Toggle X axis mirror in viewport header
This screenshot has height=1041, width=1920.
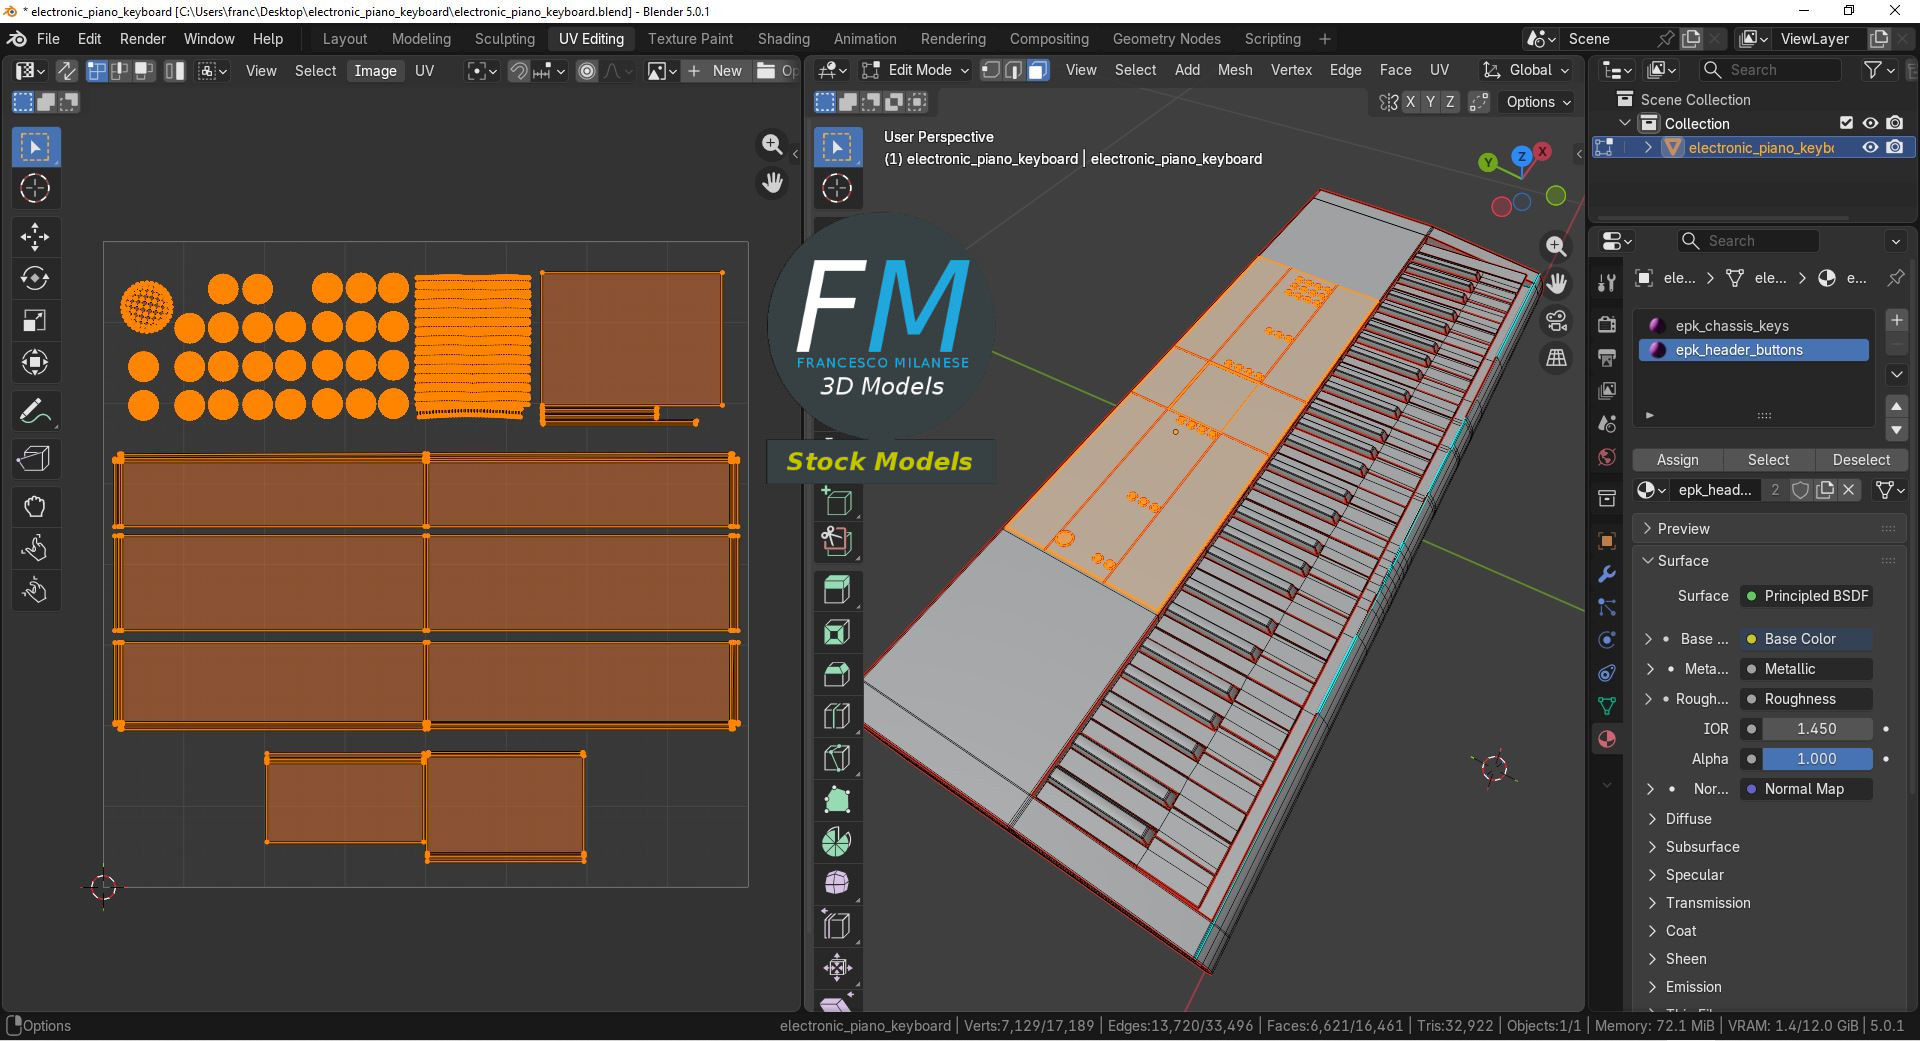[1410, 102]
